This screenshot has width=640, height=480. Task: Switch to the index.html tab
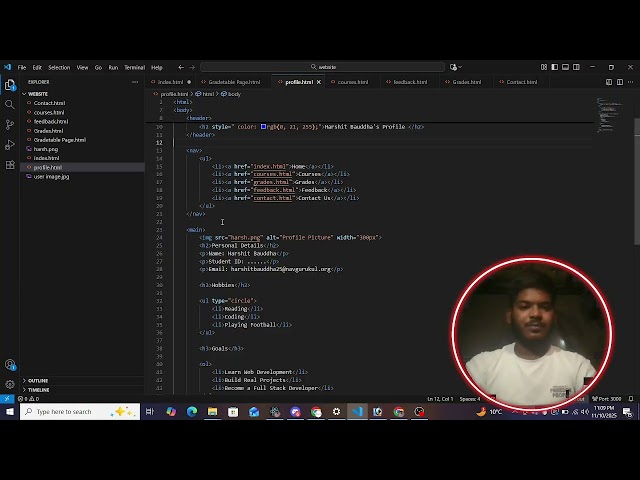tap(170, 82)
